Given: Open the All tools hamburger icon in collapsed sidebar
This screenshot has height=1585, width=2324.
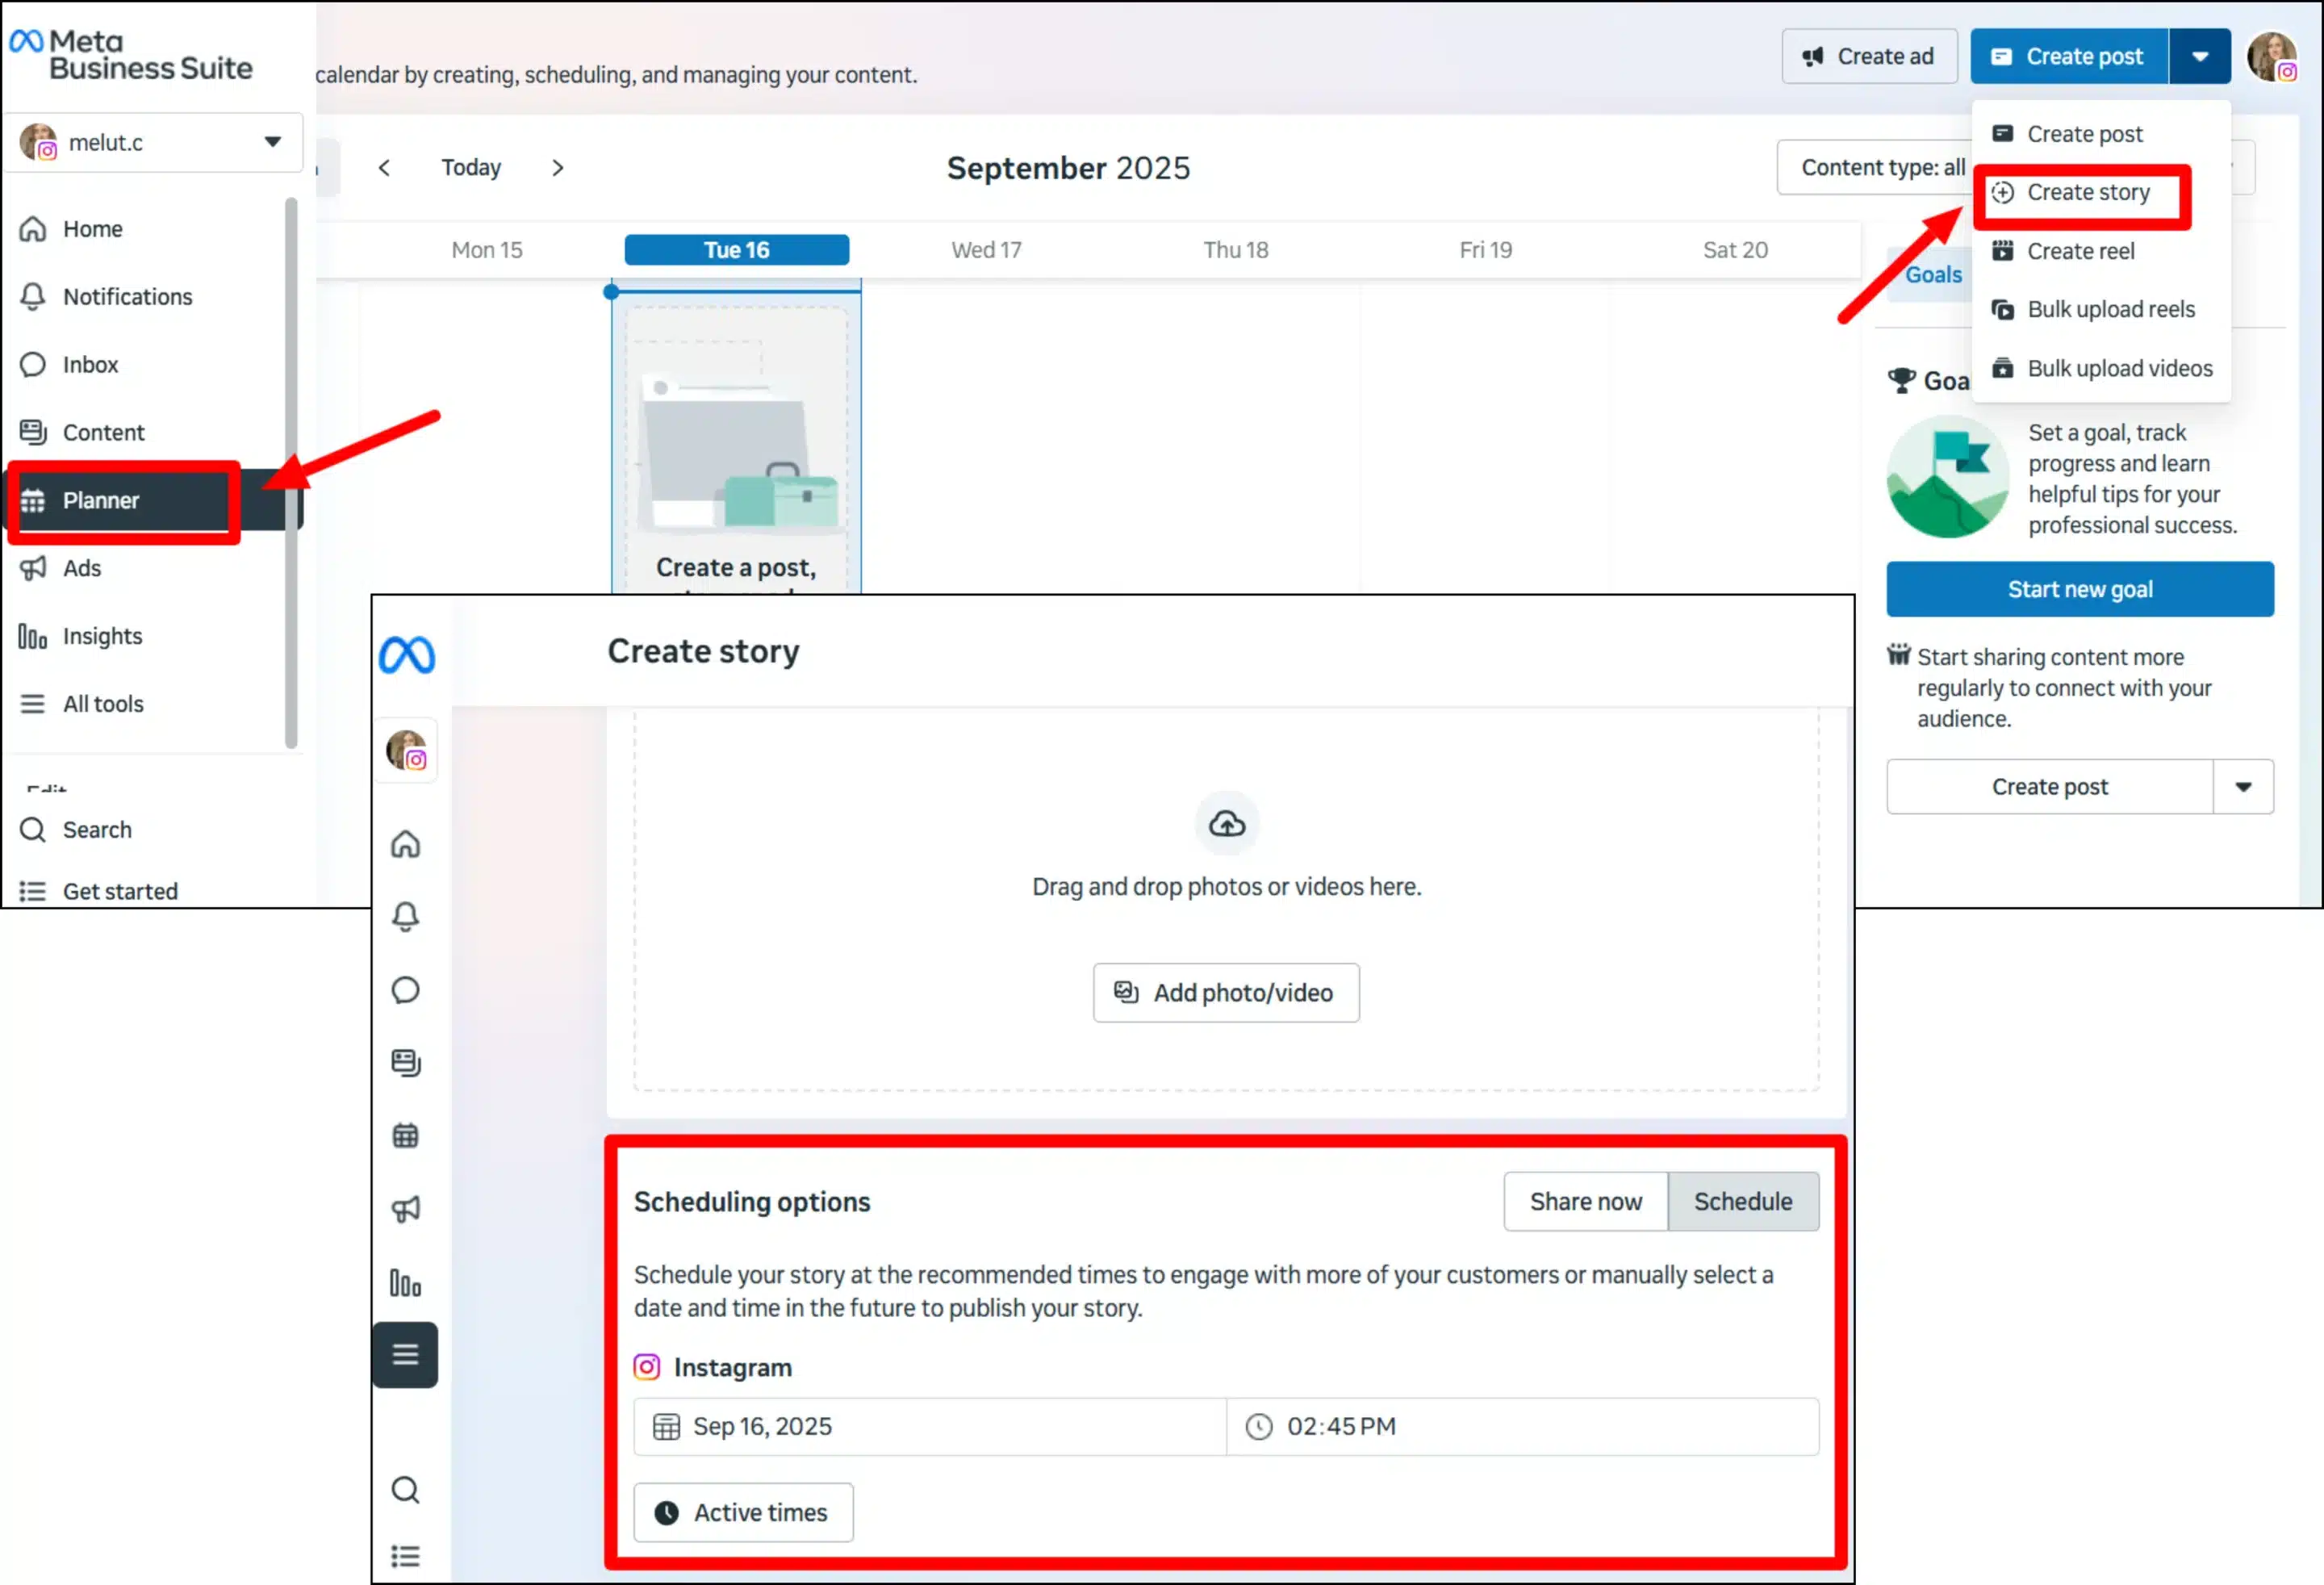Looking at the screenshot, I should tap(405, 1355).
